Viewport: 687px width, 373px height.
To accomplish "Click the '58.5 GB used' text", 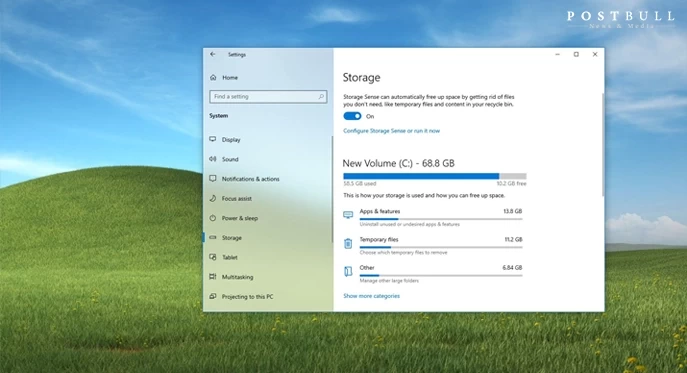I will pyautogui.click(x=360, y=184).
